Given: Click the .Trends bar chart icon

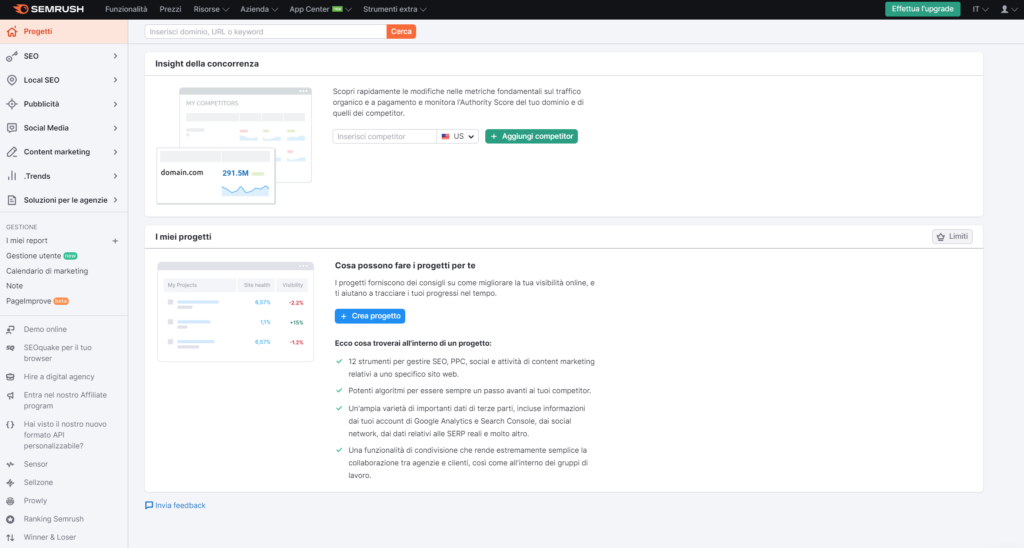Looking at the screenshot, I should click(12, 176).
